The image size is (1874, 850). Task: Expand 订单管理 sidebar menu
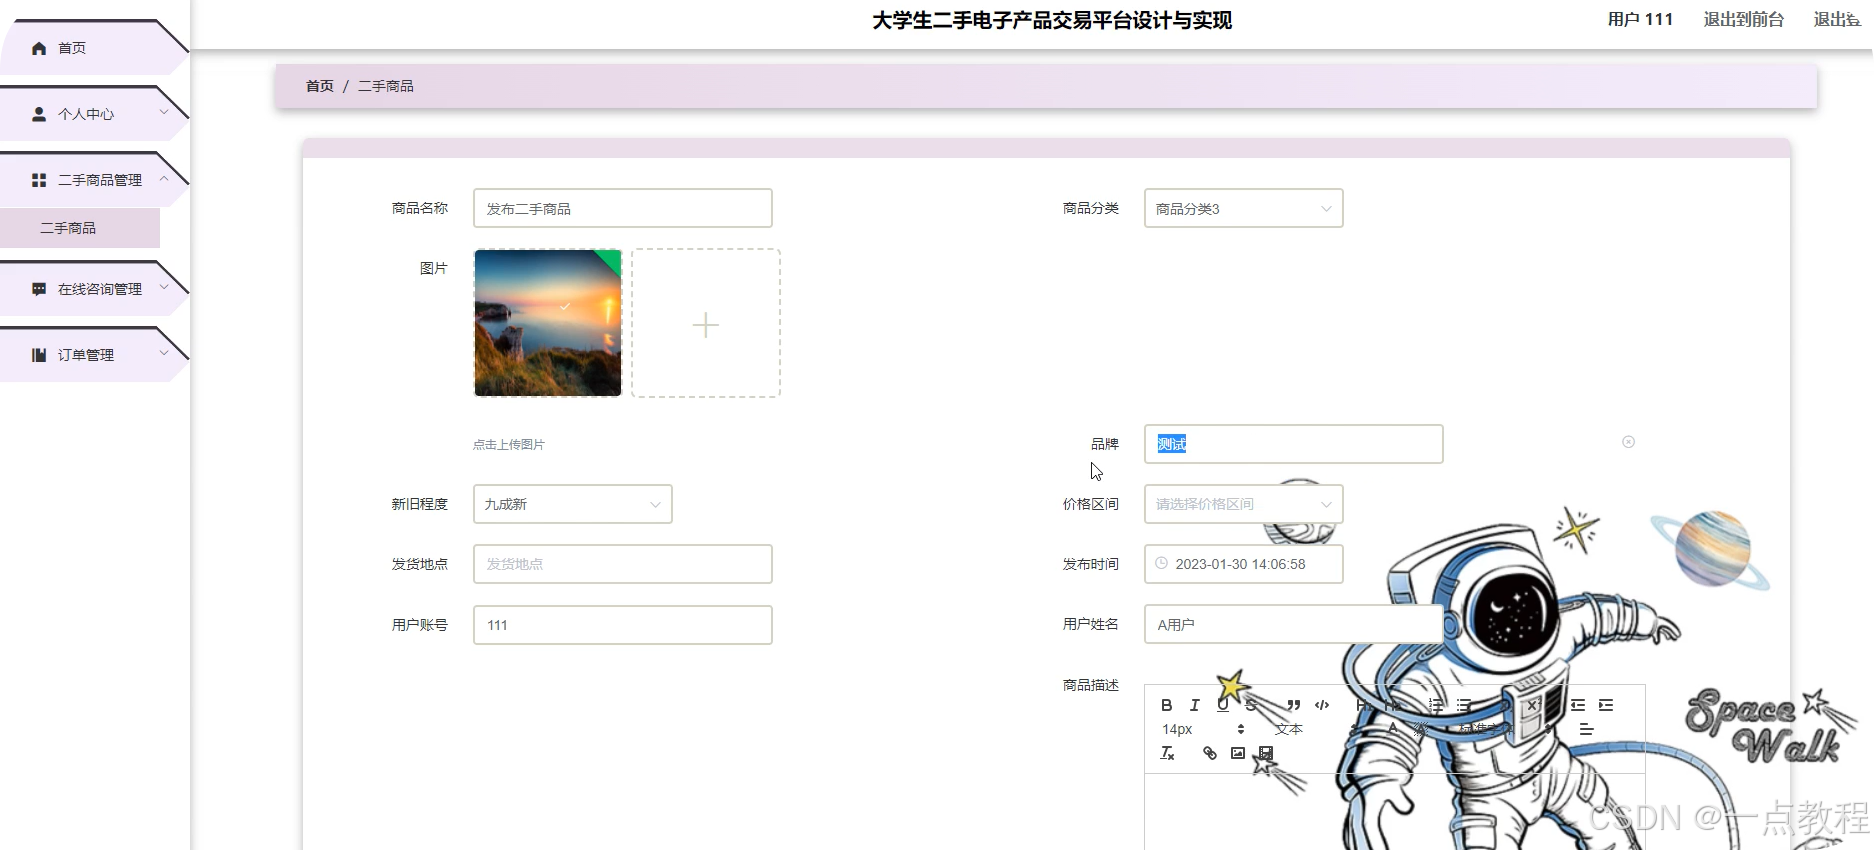(x=94, y=355)
